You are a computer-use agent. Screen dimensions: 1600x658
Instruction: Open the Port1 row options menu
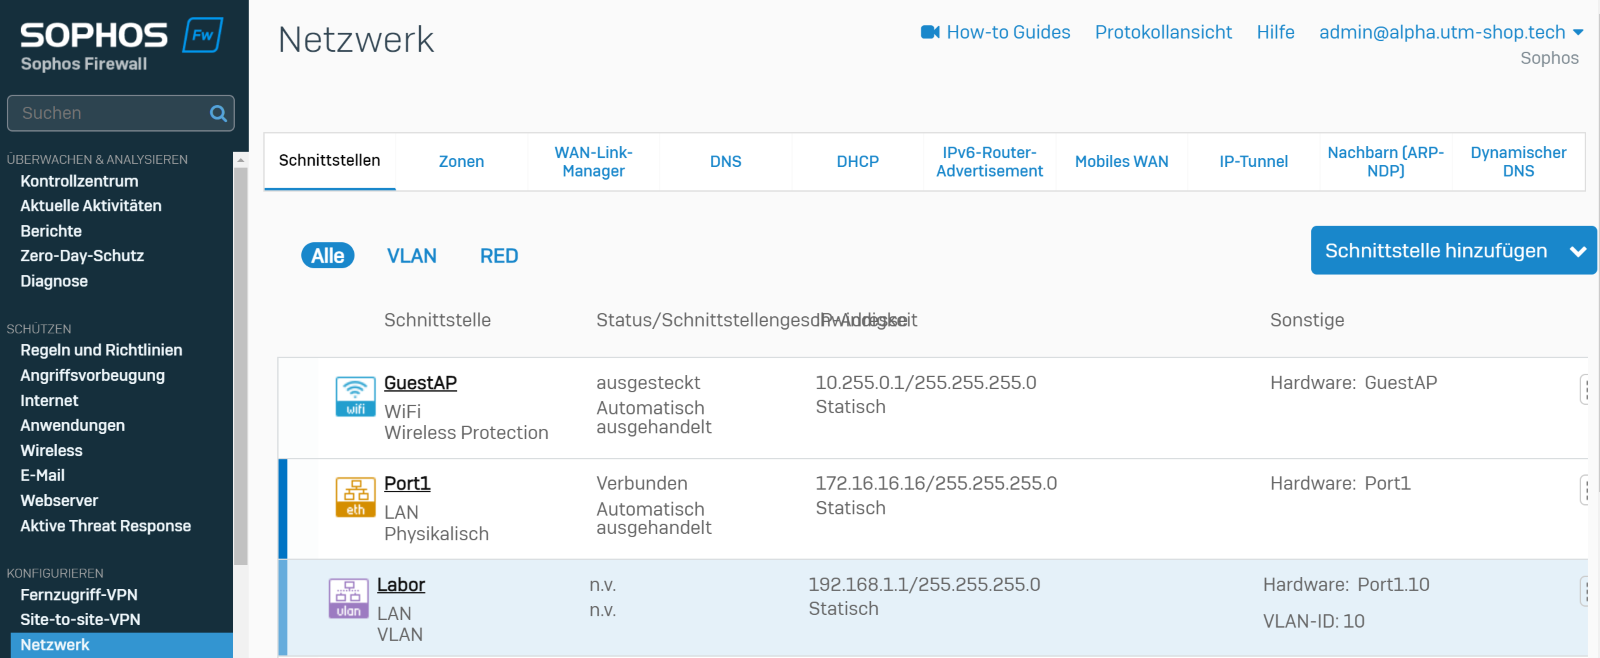tap(1585, 489)
